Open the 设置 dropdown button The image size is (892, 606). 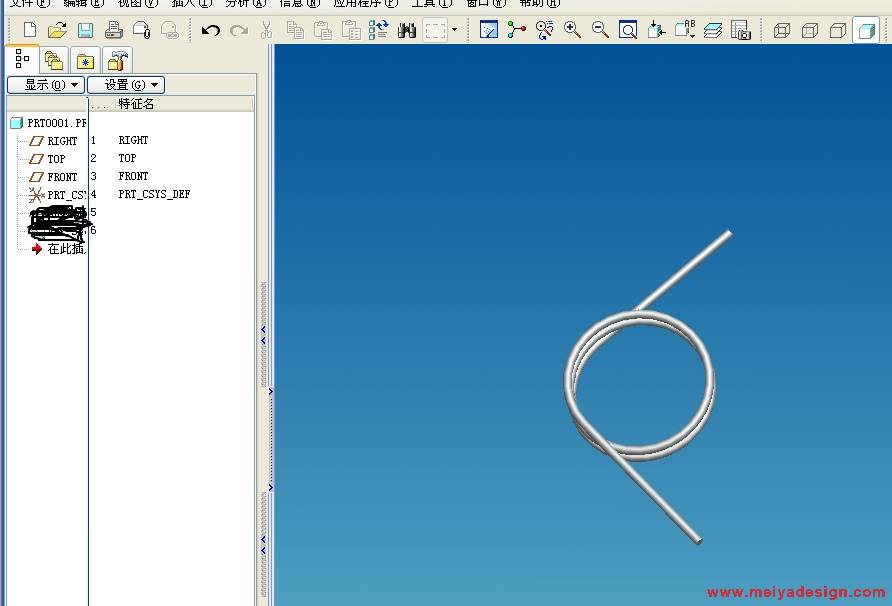[x=125, y=85]
